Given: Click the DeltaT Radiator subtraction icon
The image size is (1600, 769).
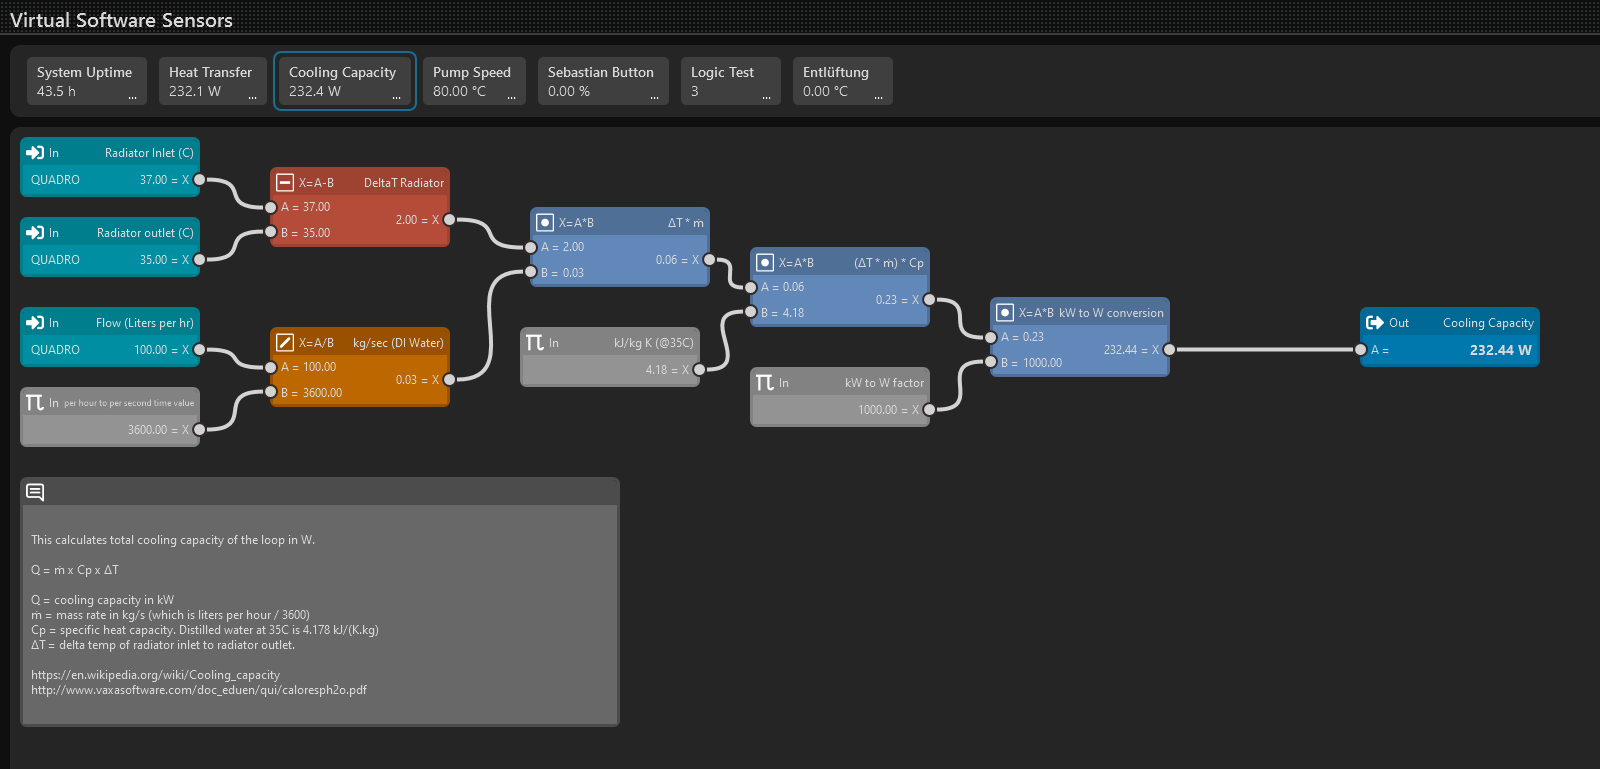Looking at the screenshot, I should point(285,183).
